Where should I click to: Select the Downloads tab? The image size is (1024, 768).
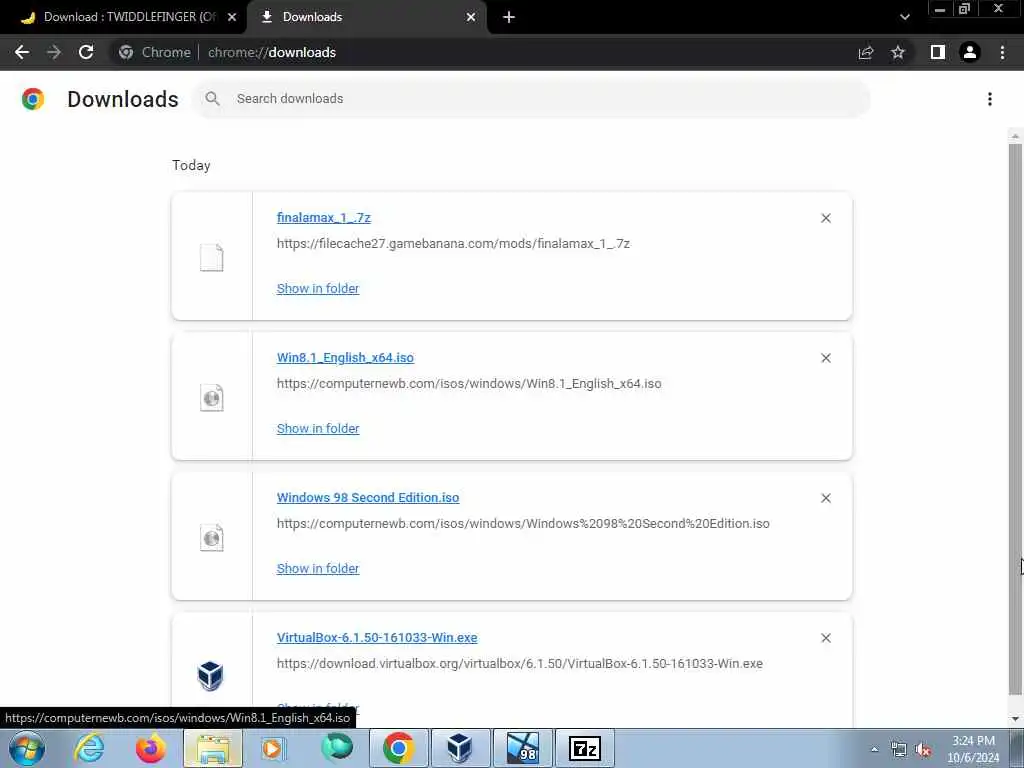366,17
